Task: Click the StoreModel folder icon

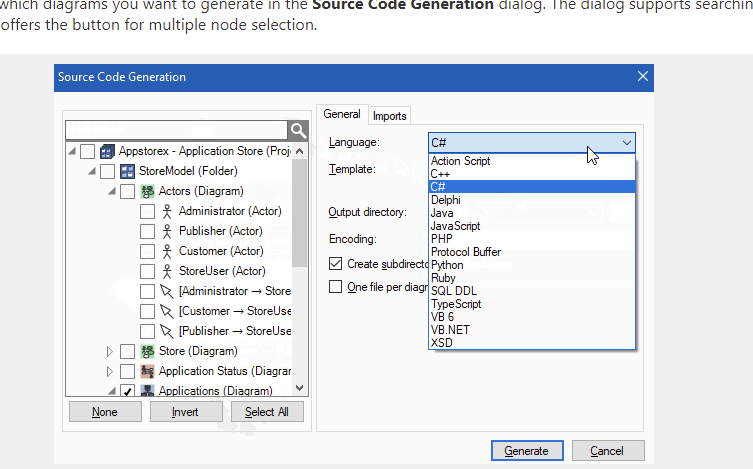Action: tap(127, 171)
